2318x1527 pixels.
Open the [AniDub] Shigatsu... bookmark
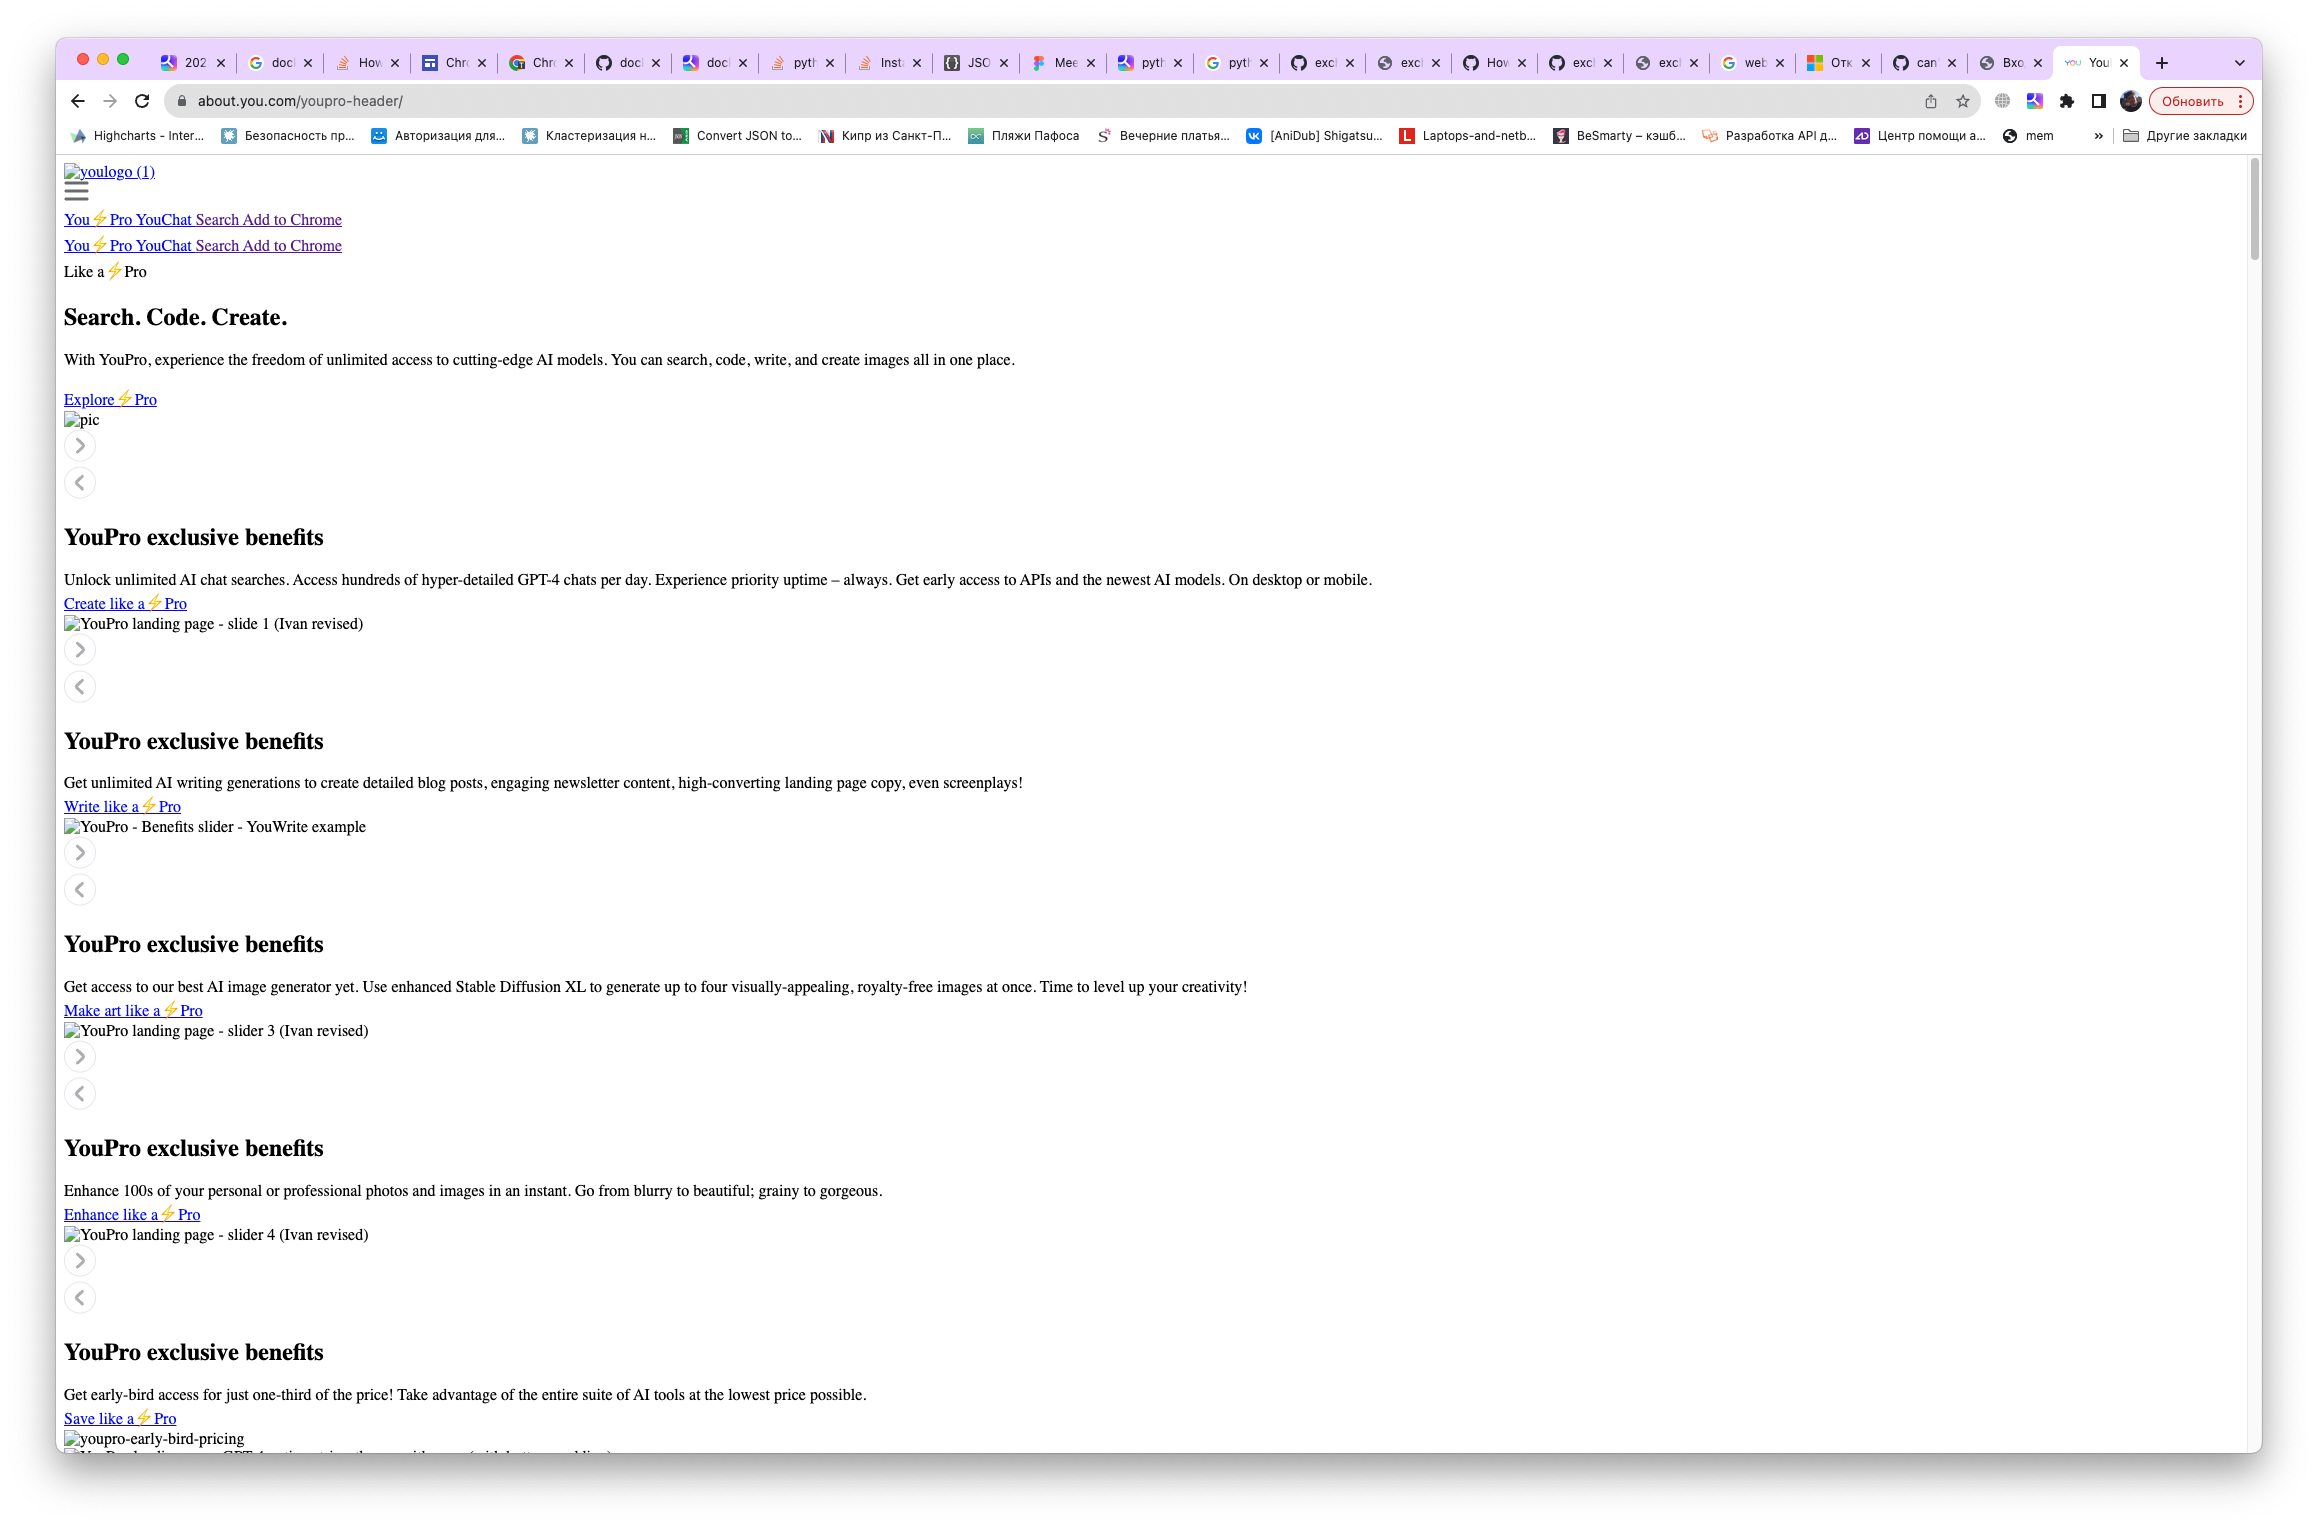pos(1315,136)
